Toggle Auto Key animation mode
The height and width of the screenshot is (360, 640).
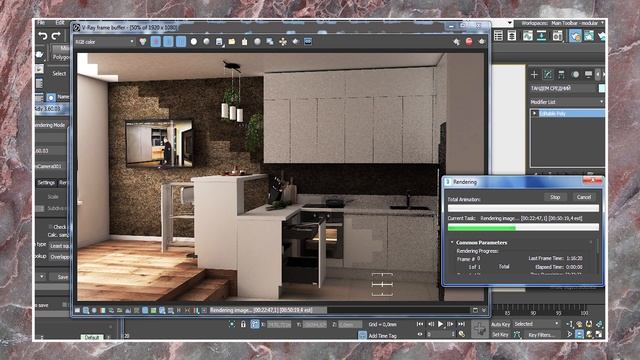coord(500,324)
